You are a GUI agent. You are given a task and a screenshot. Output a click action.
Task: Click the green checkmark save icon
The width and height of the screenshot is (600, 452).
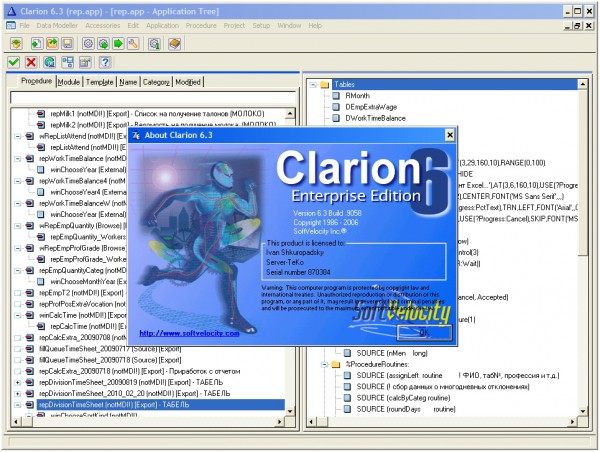point(14,62)
